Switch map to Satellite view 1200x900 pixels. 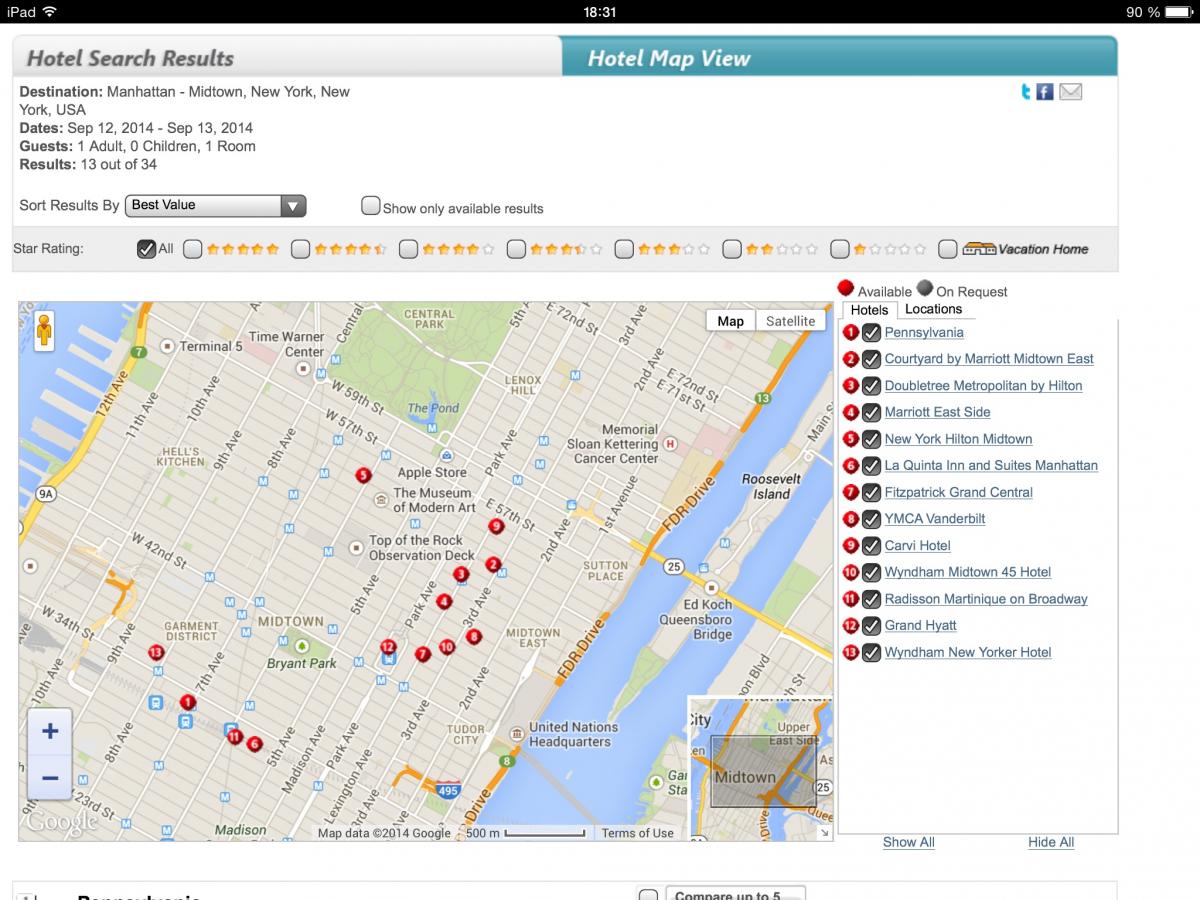(790, 321)
